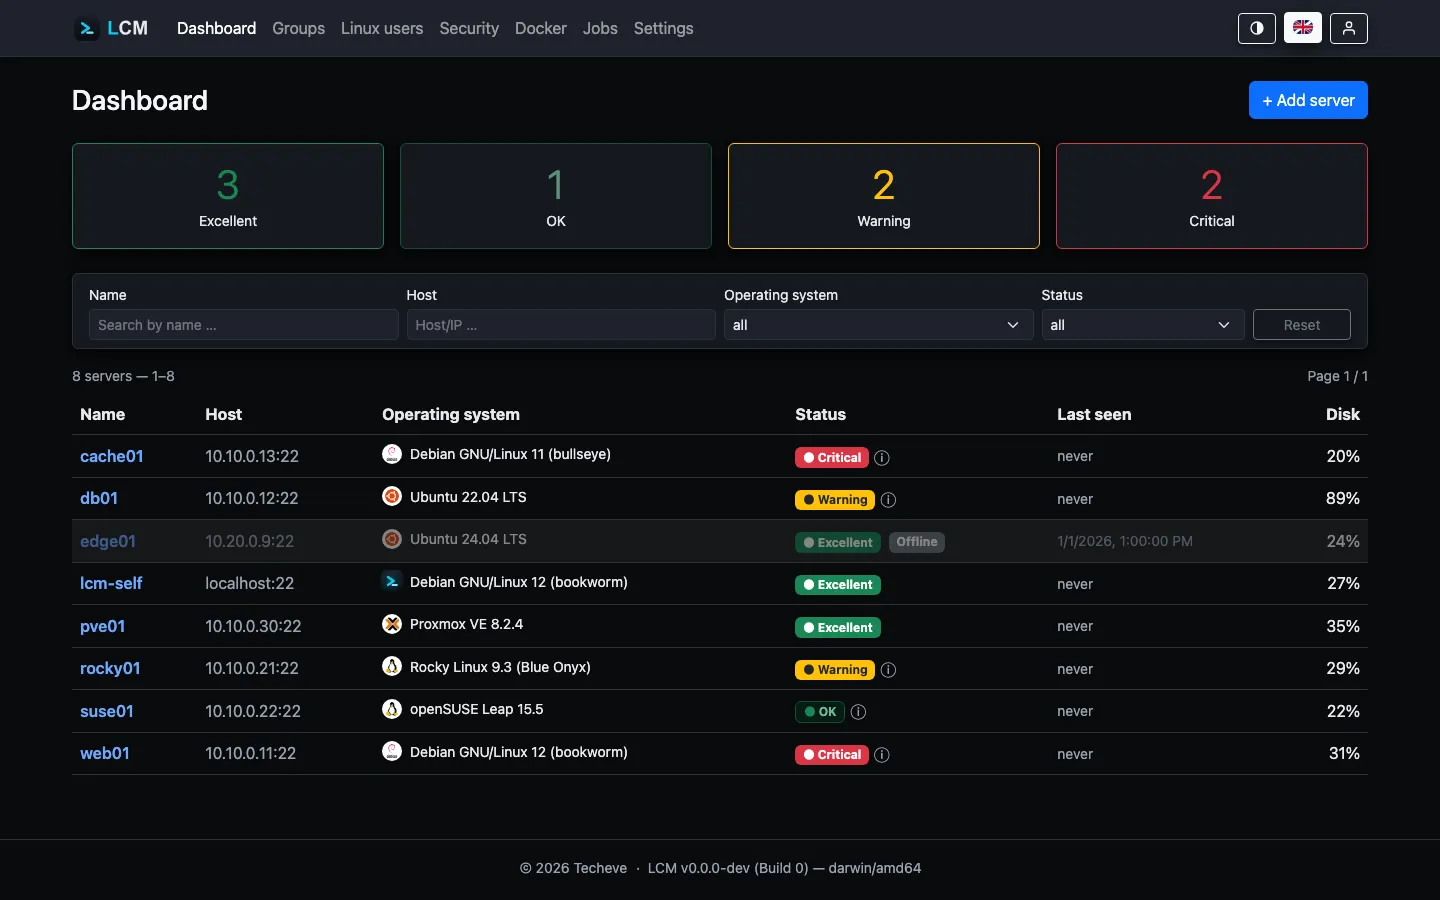Open the rocky01 server link

click(x=110, y=668)
